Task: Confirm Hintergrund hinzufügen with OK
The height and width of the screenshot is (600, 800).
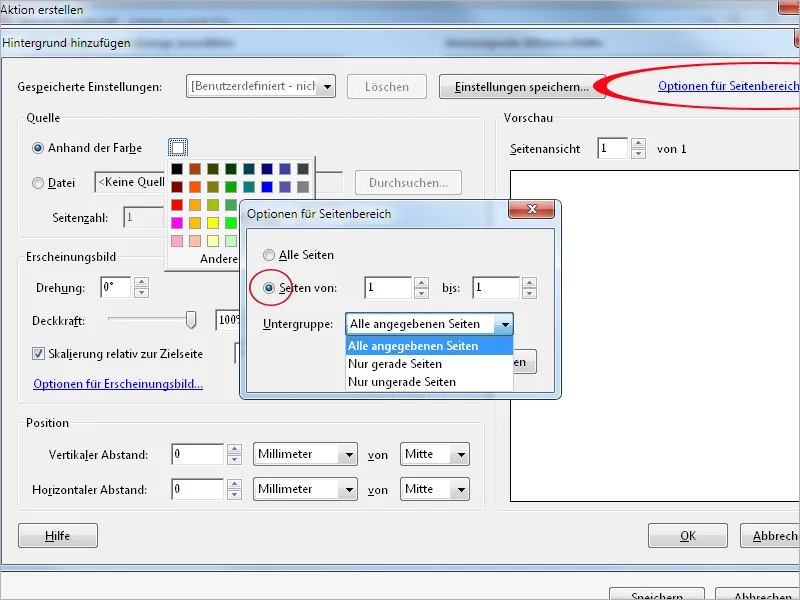Action: pyautogui.click(x=688, y=536)
